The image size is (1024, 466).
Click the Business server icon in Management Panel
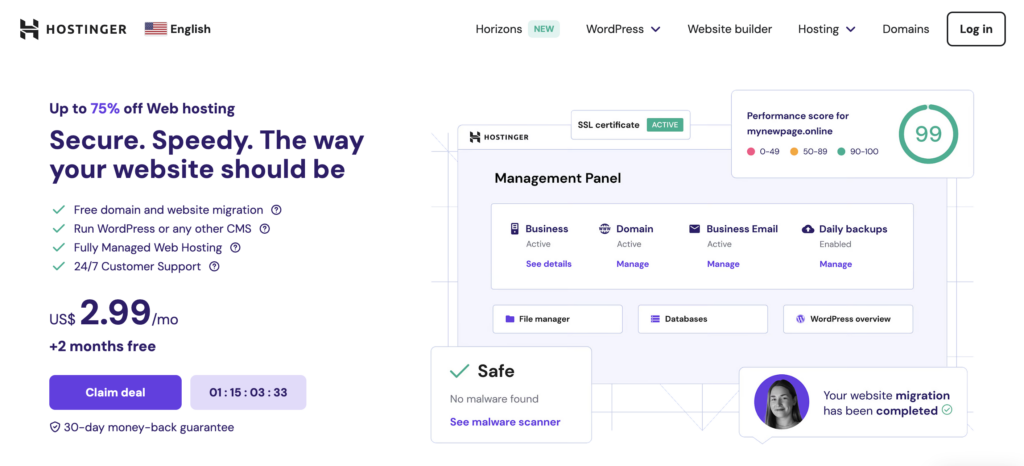pyautogui.click(x=515, y=228)
